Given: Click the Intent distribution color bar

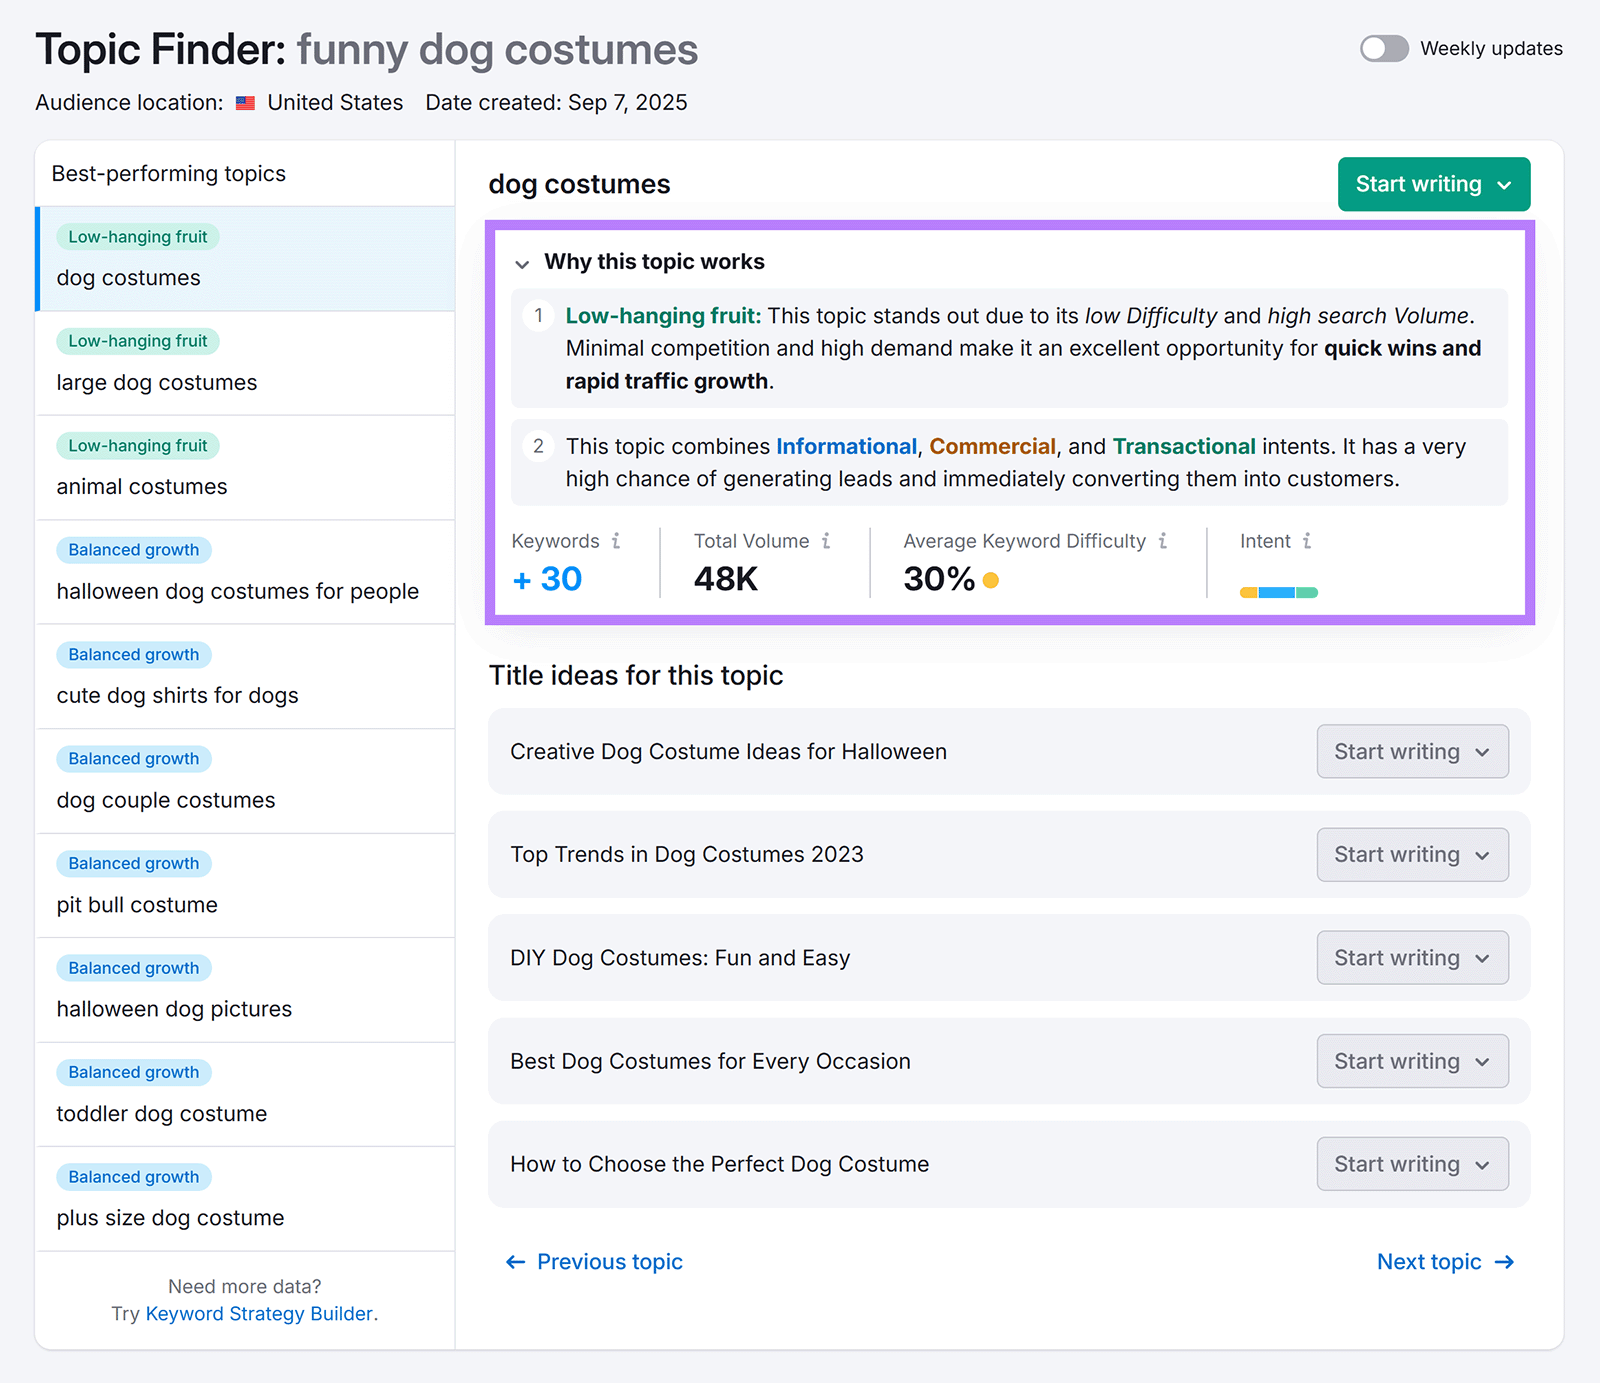Looking at the screenshot, I should click(x=1277, y=592).
